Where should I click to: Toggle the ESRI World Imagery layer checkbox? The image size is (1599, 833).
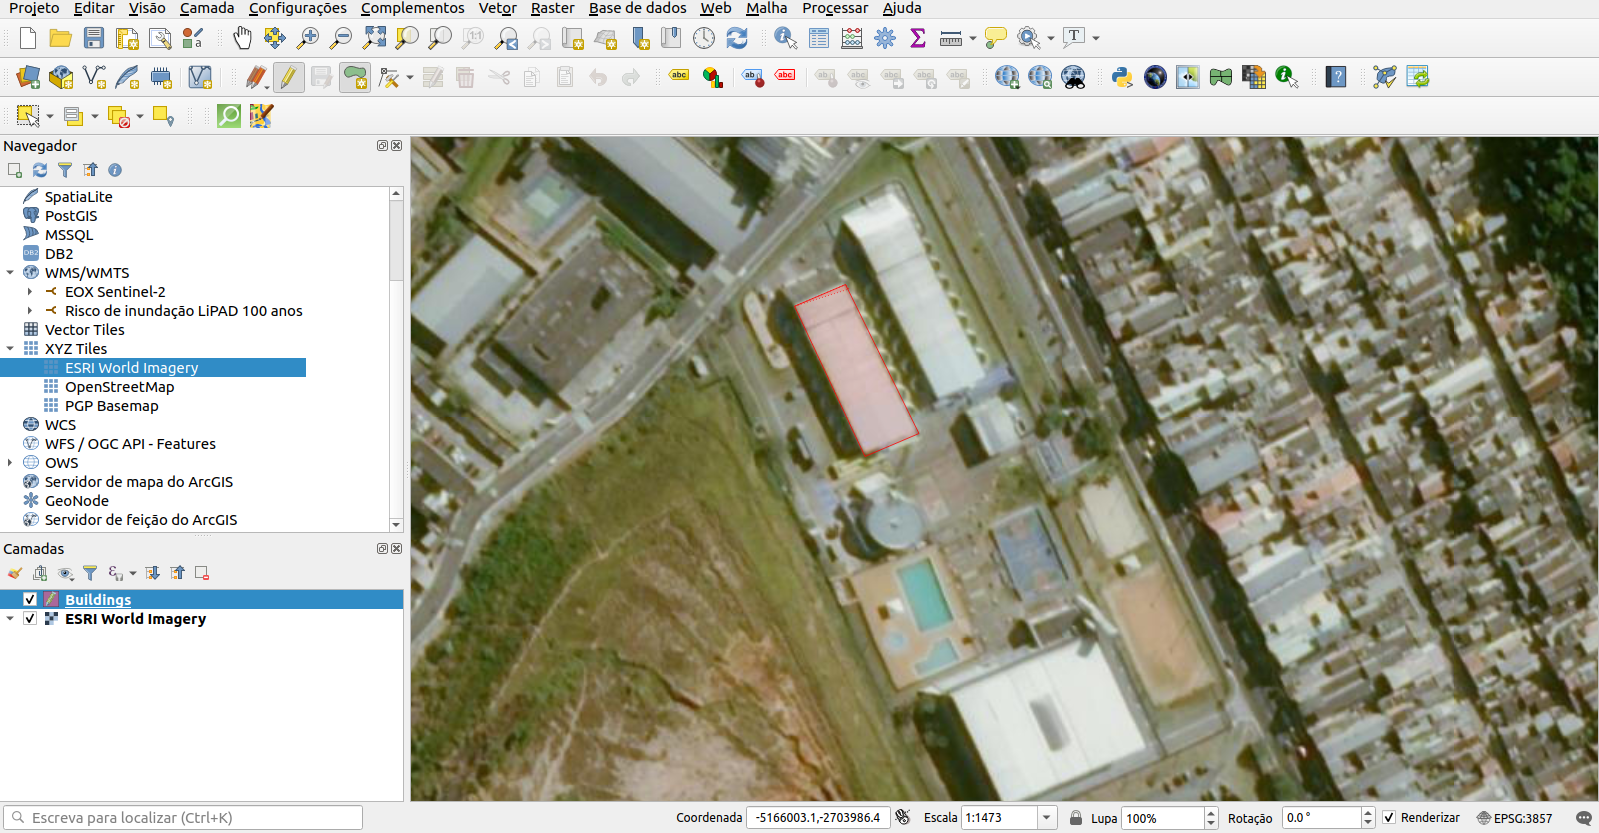tap(30, 618)
